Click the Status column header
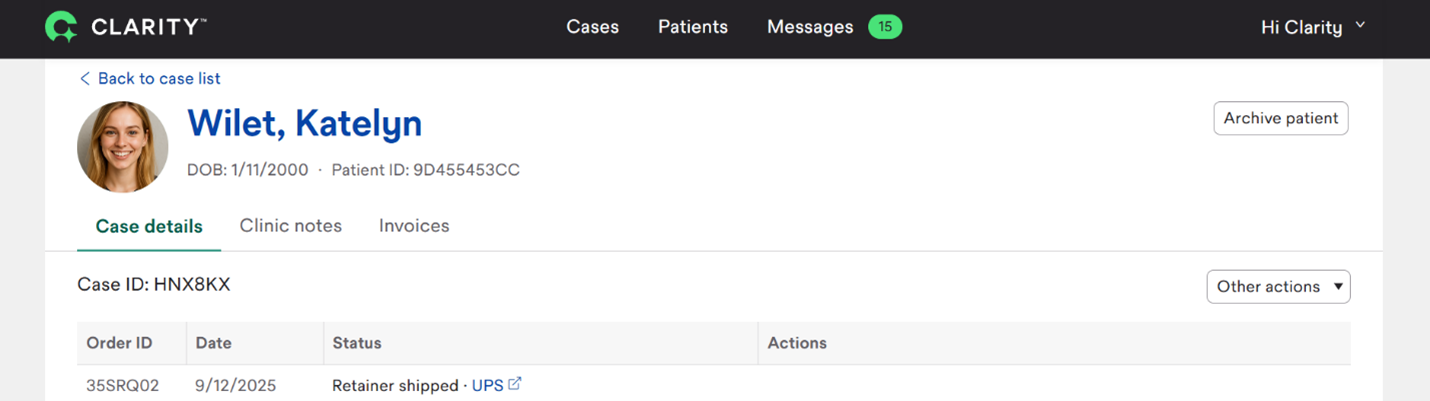This screenshot has height=401, width=1430. (357, 343)
